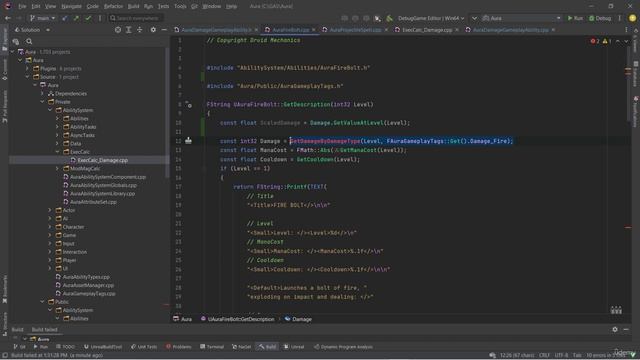Click the Git commit checkmark icon
This screenshot has width=640, height=360.
tap(88, 18)
